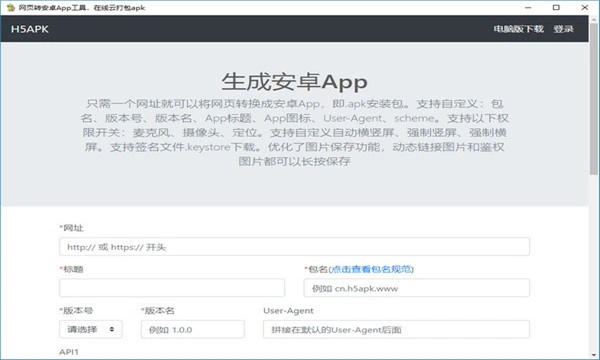
Task: Focus the 版本名 input field
Action: (192, 329)
